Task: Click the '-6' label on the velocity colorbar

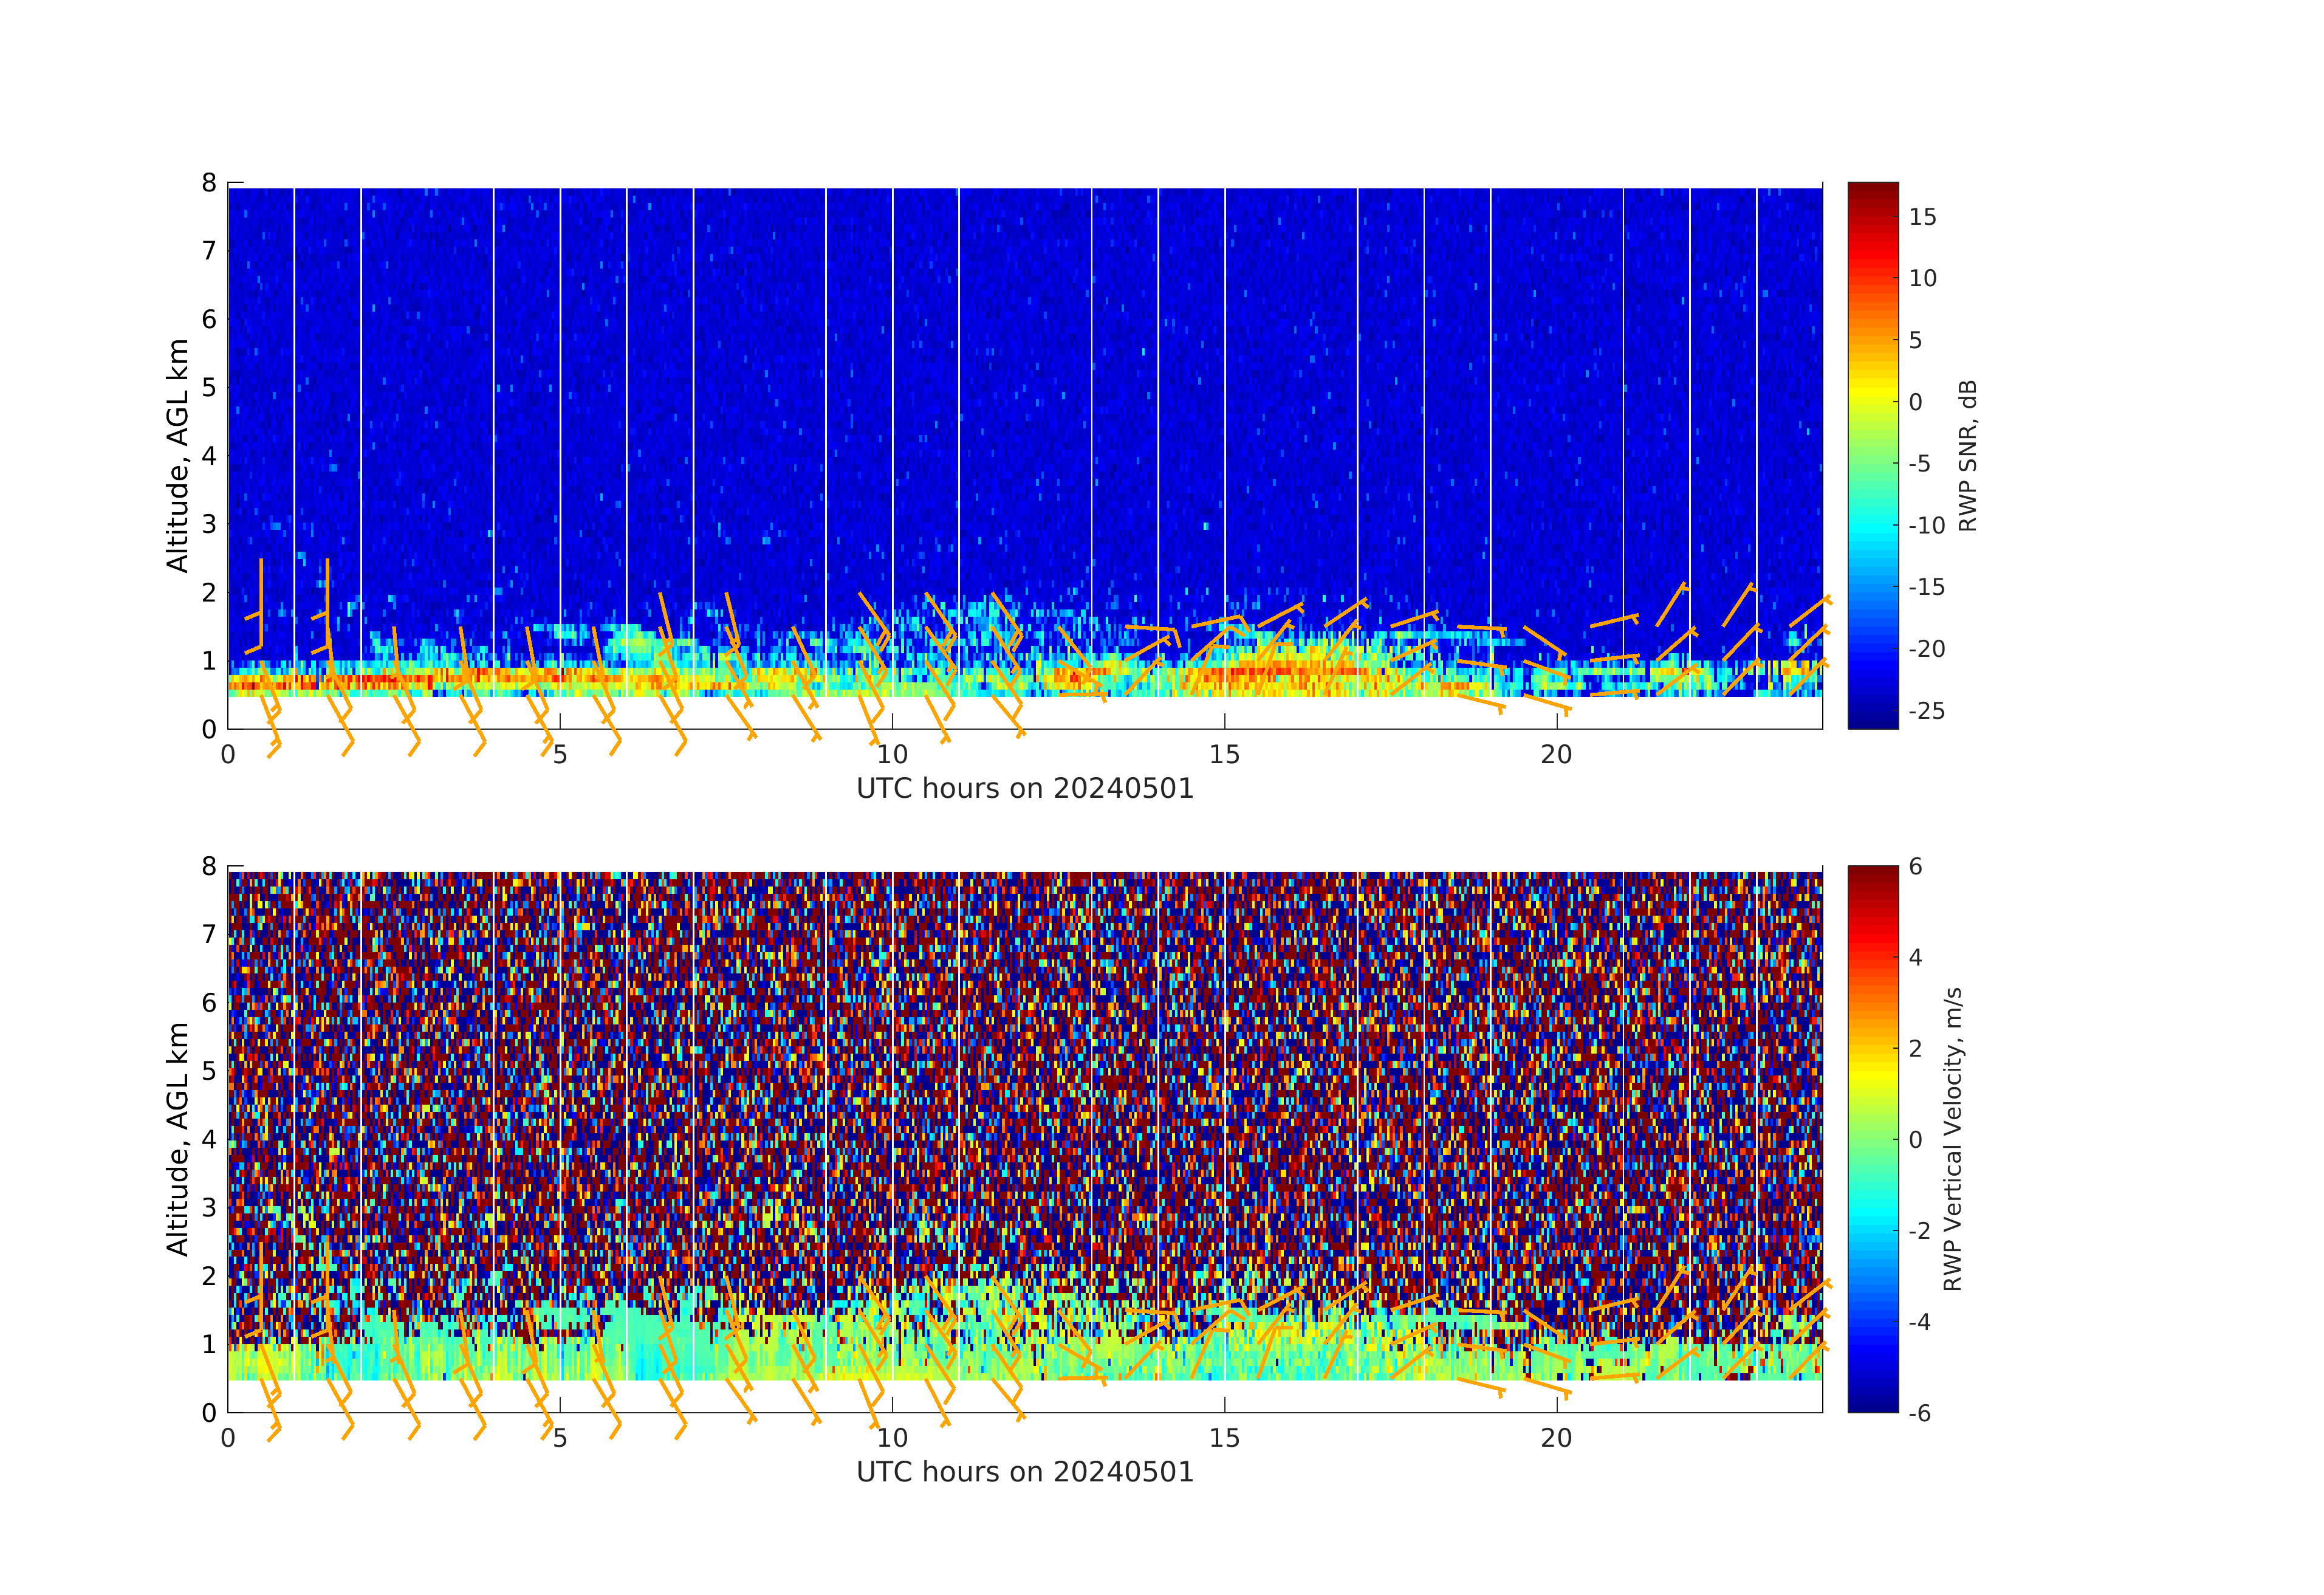Action: click(x=1919, y=1413)
